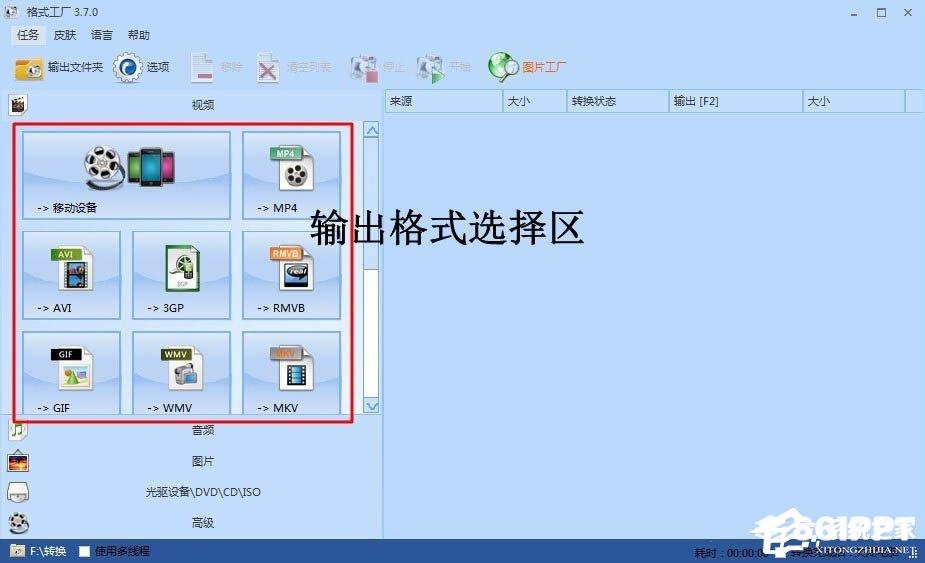Click the 图片工厂 toolbar label
Screen dimensions: 925x563
click(x=544, y=67)
